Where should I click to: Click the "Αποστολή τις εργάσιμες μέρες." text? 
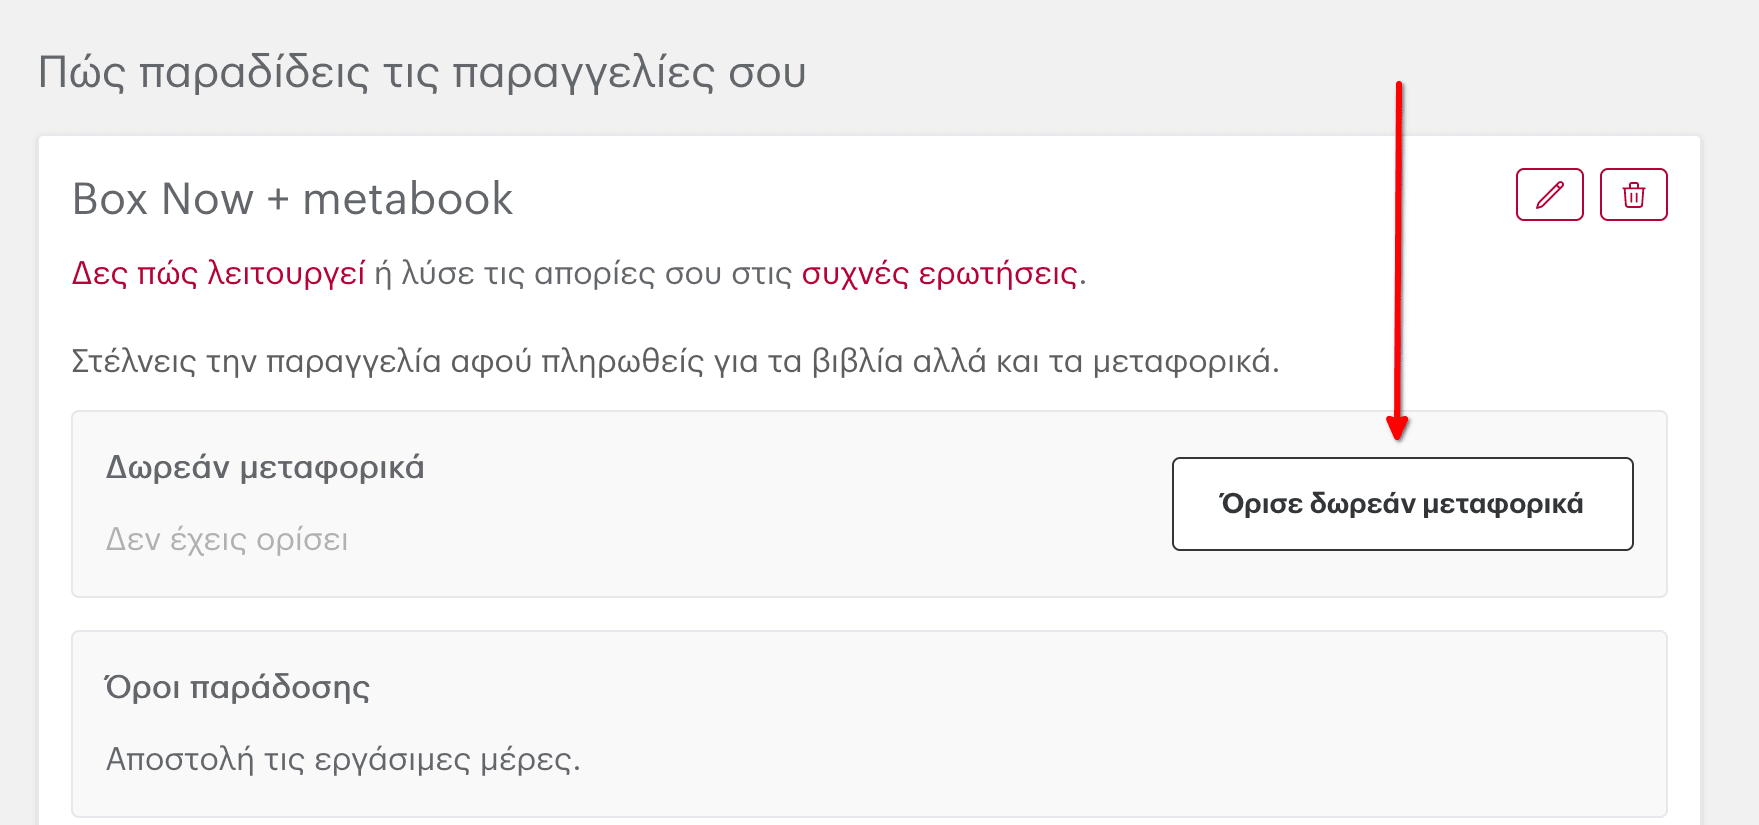click(343, 759)
